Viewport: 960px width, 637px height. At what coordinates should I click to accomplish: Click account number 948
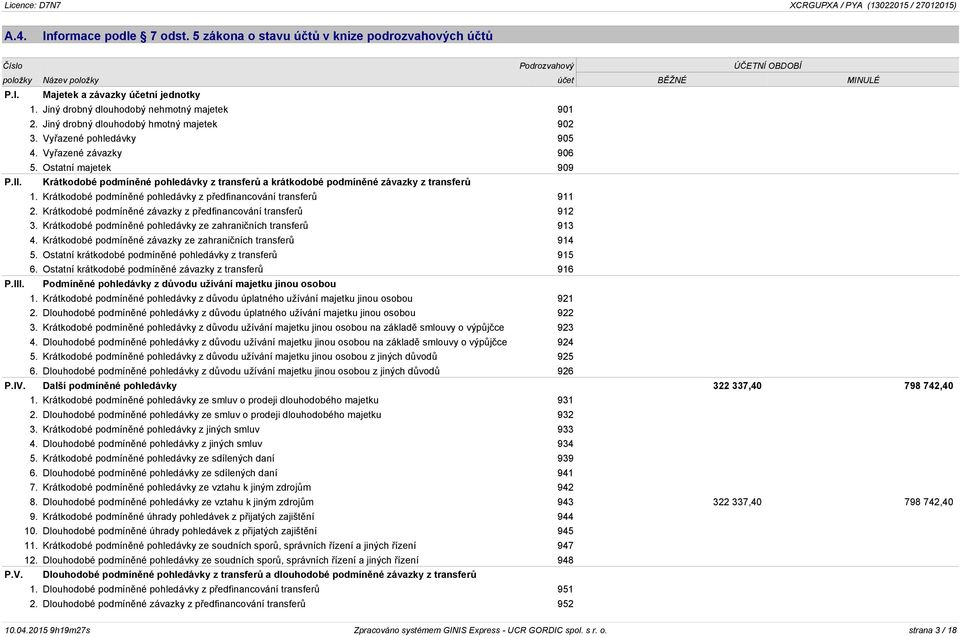click(x=565, y=560)
